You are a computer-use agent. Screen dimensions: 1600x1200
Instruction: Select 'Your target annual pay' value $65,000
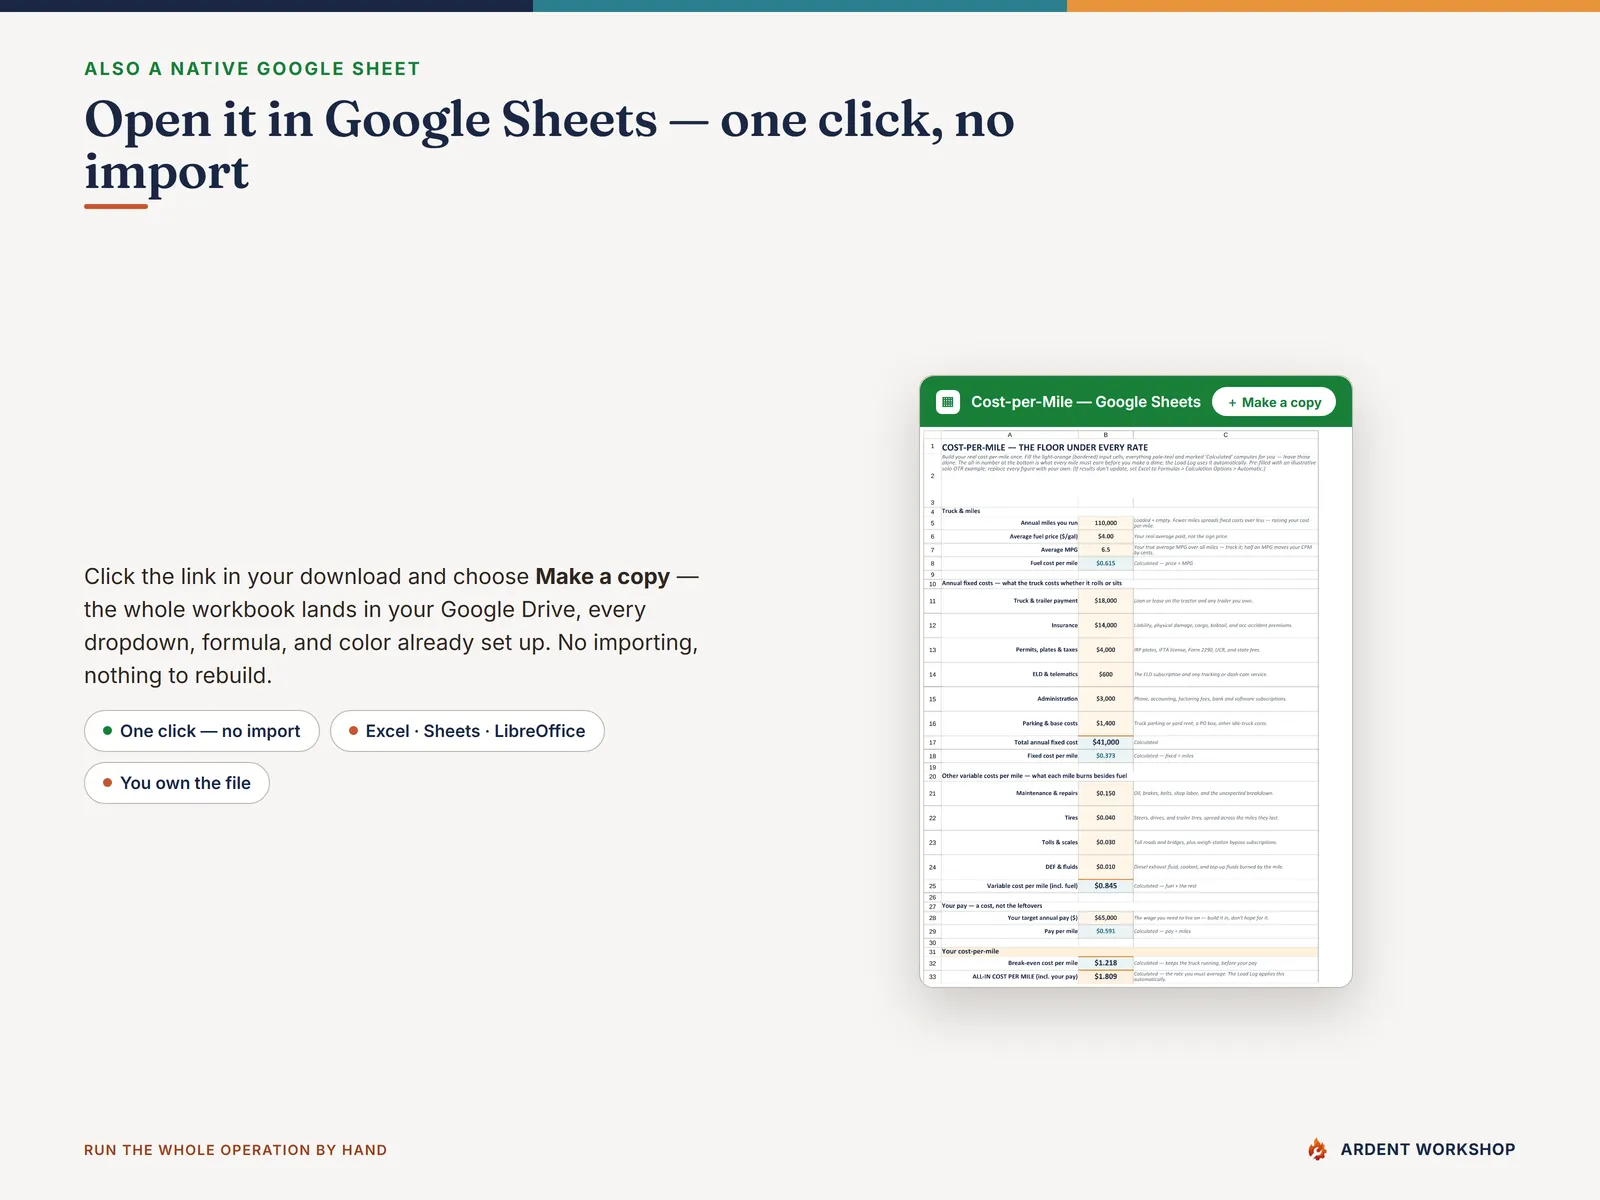point(1105,918)
